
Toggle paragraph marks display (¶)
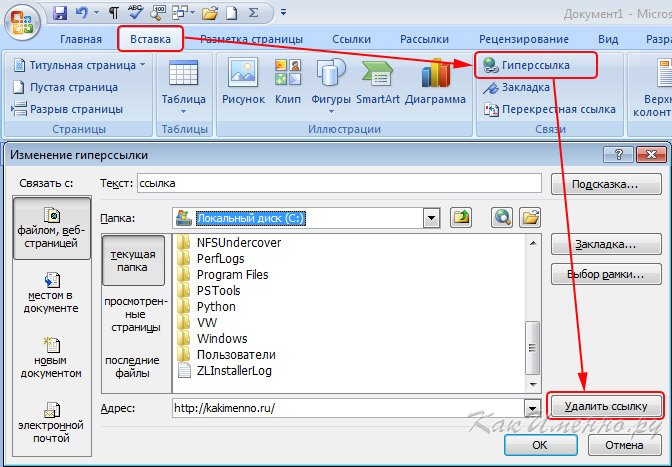(x=114, y=13)
